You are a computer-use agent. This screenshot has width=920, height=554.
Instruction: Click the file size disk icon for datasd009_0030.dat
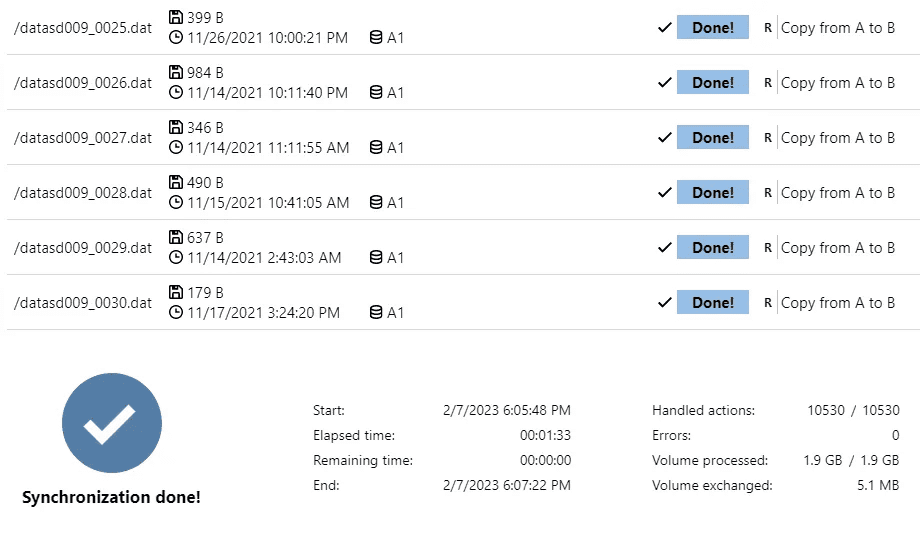177,292
